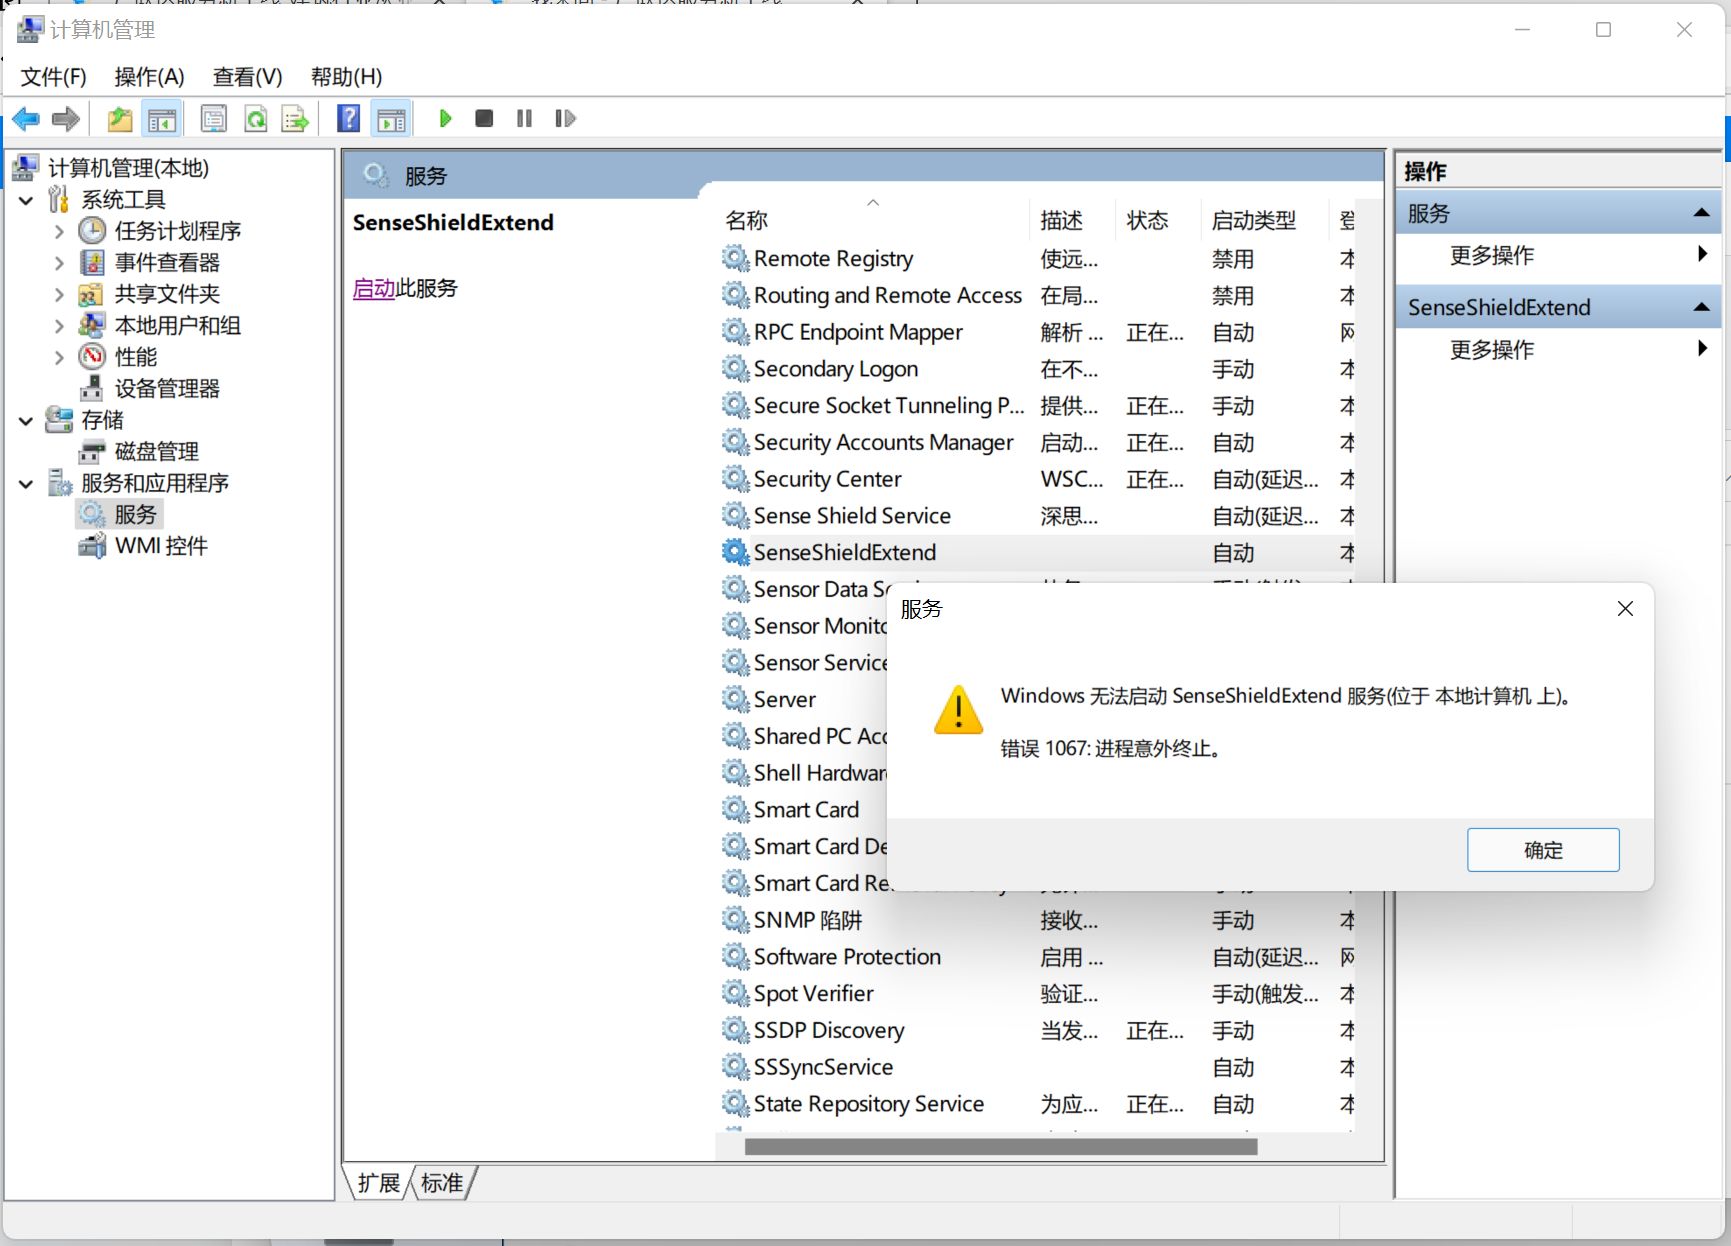Select the Security Center service

[x=1037, y=479]
